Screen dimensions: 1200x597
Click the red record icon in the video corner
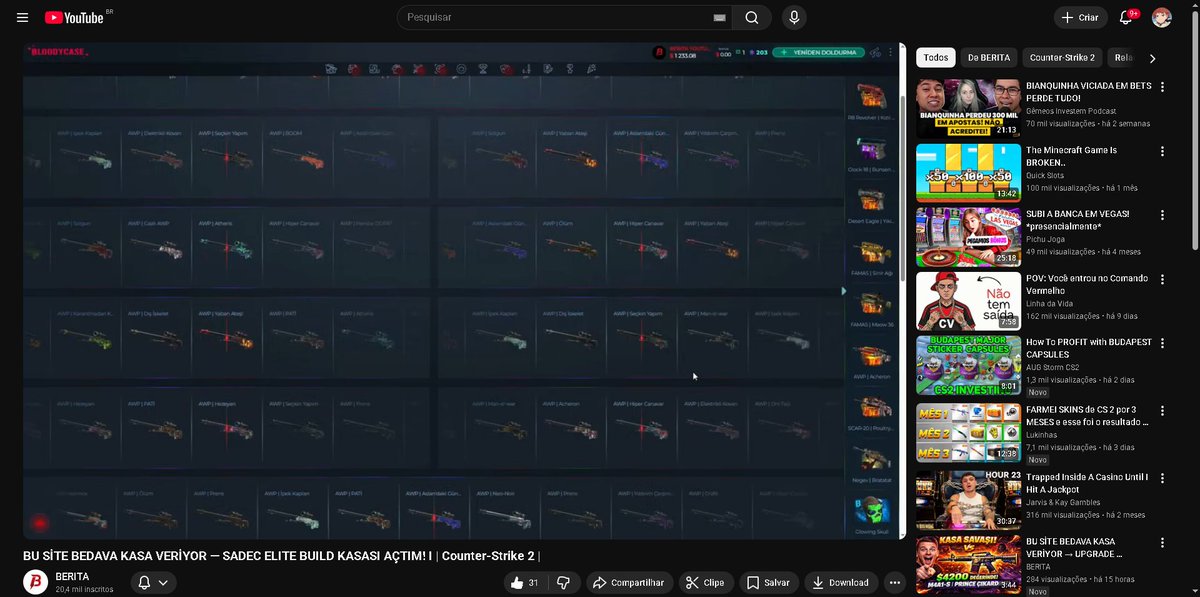39,521
